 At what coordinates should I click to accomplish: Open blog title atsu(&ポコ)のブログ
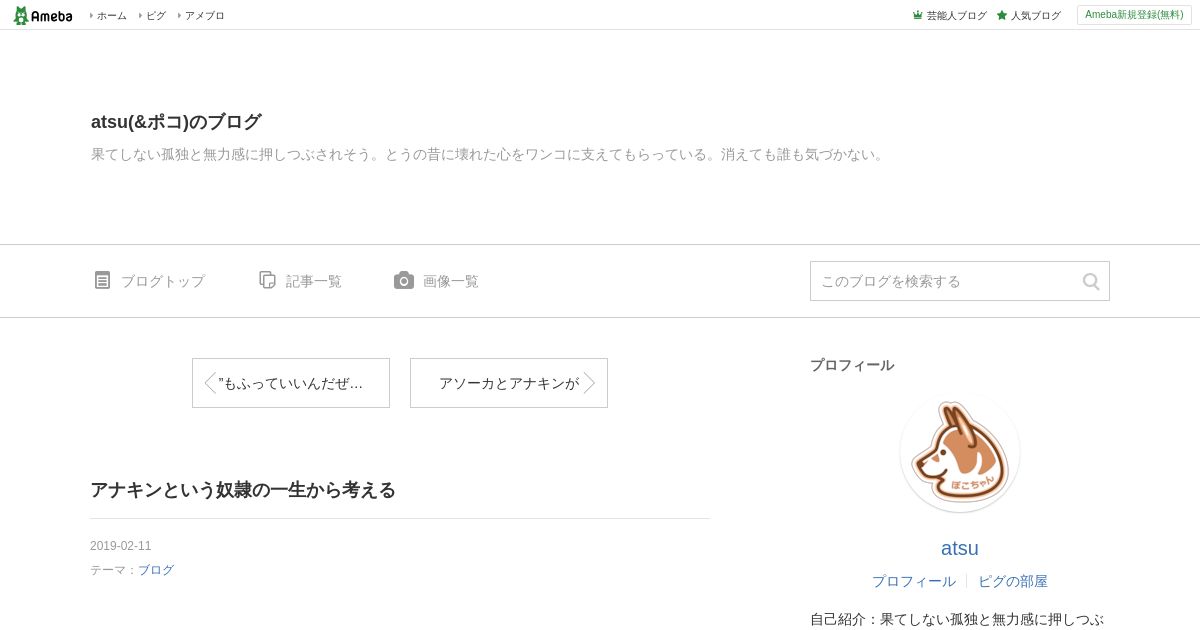[x=176, y=122]
